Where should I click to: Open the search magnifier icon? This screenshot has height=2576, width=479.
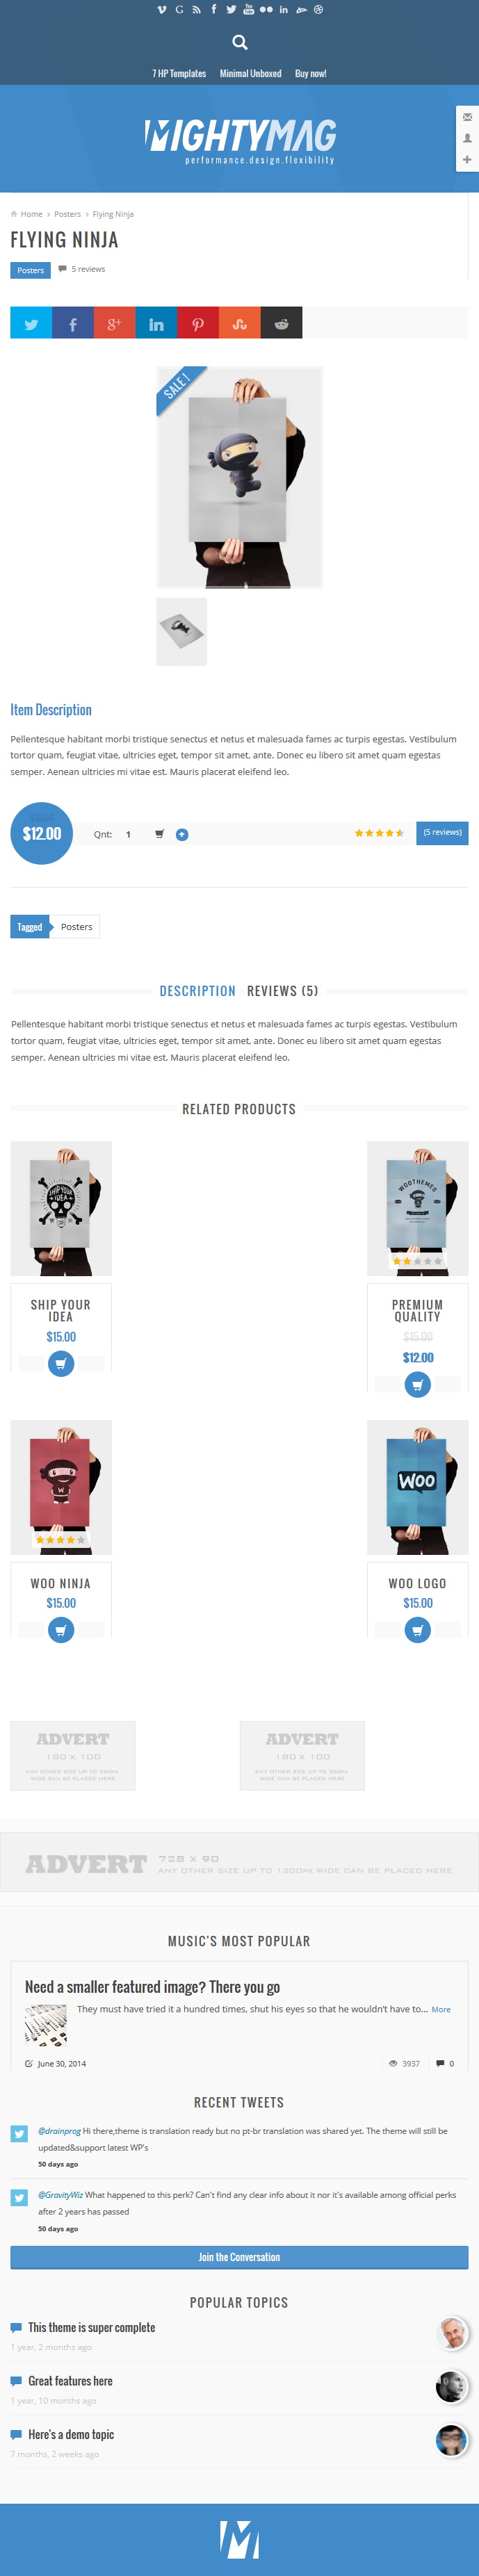239,42
